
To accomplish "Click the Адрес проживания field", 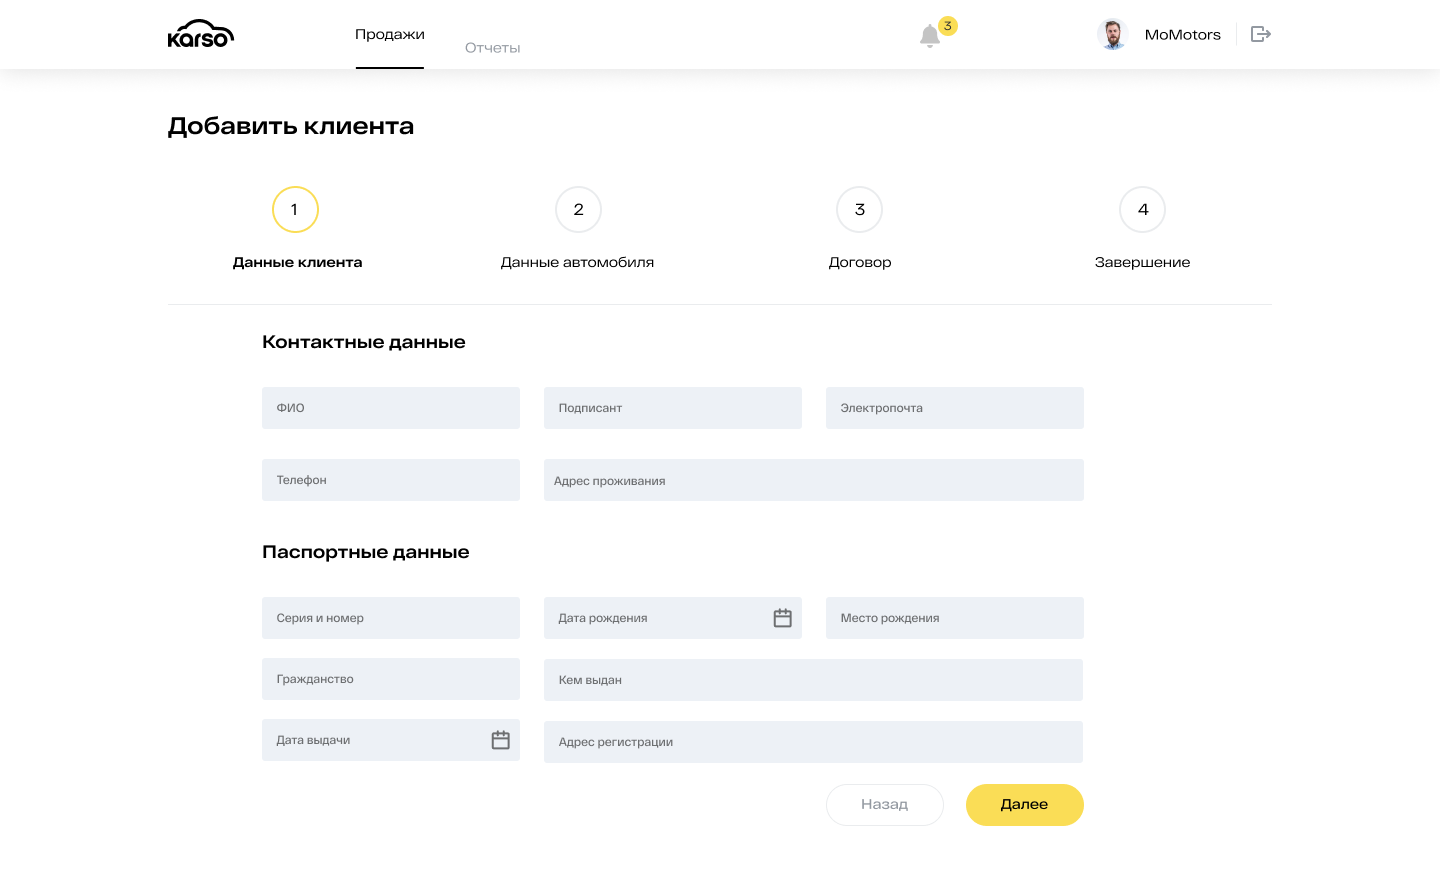I will [x=813, y=480].
